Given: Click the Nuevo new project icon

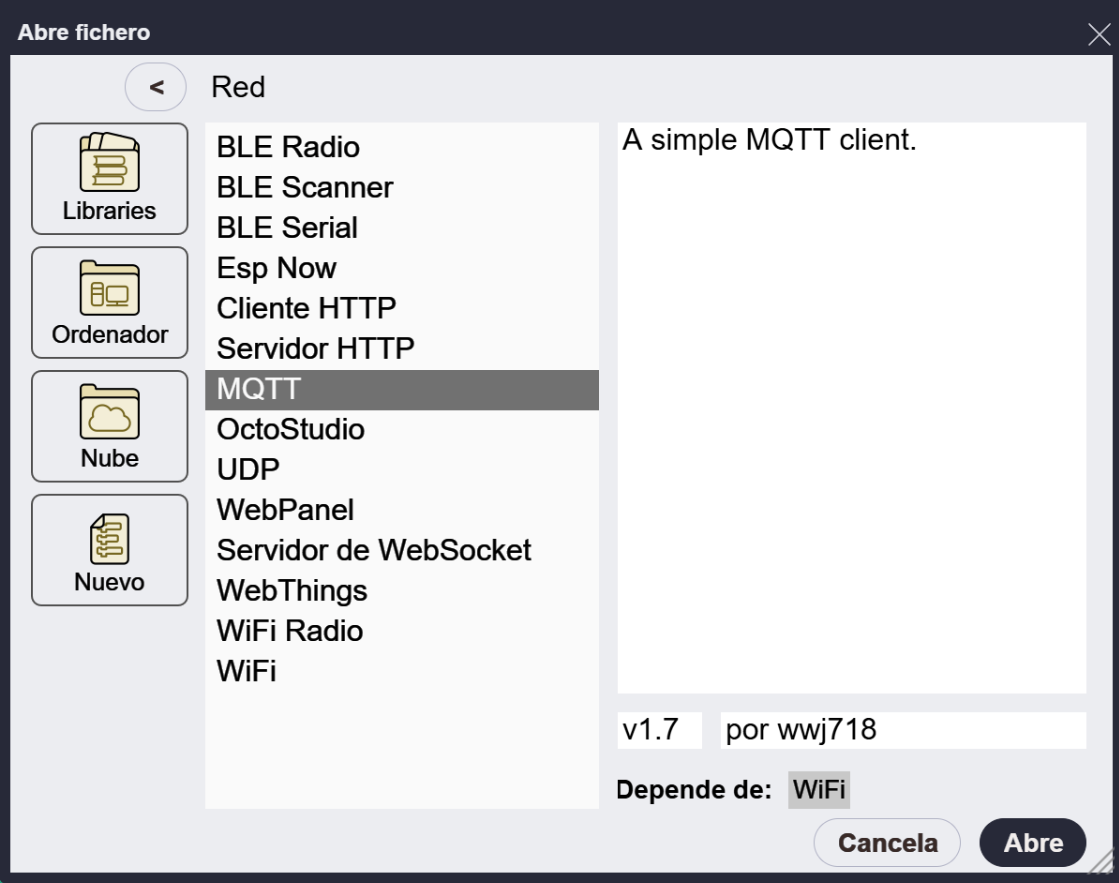Looking at the screenshot, I should tap(109, 550).
